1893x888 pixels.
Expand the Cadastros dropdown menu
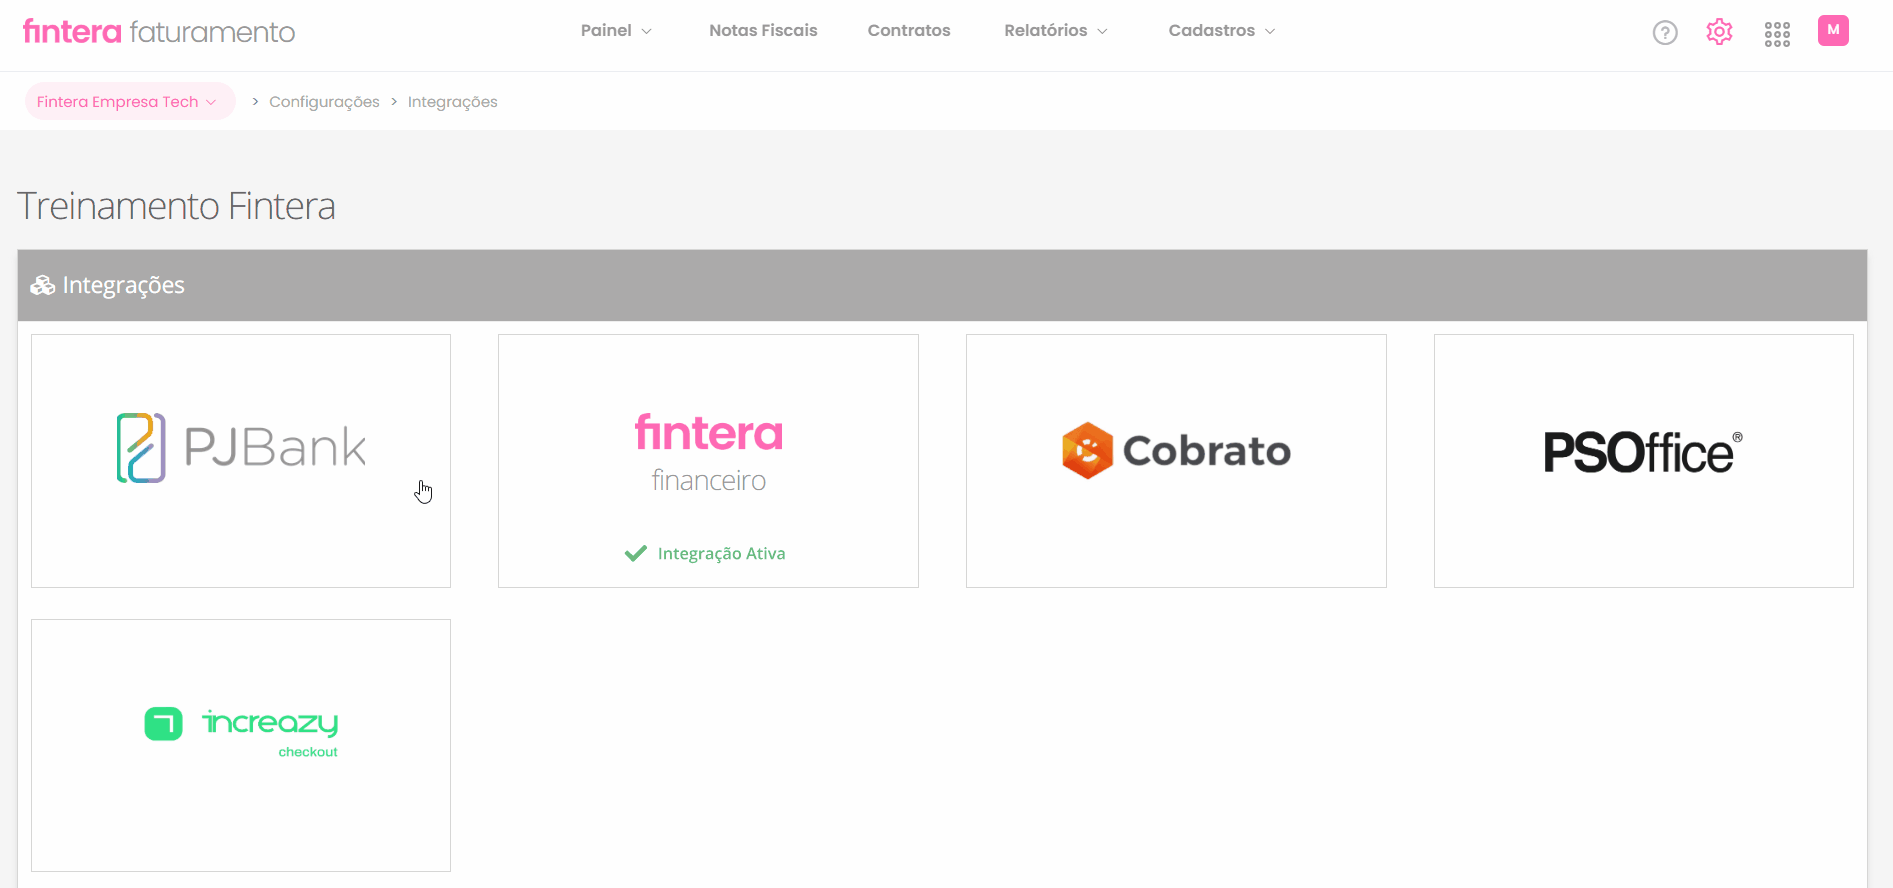(x=1222, y=30)
